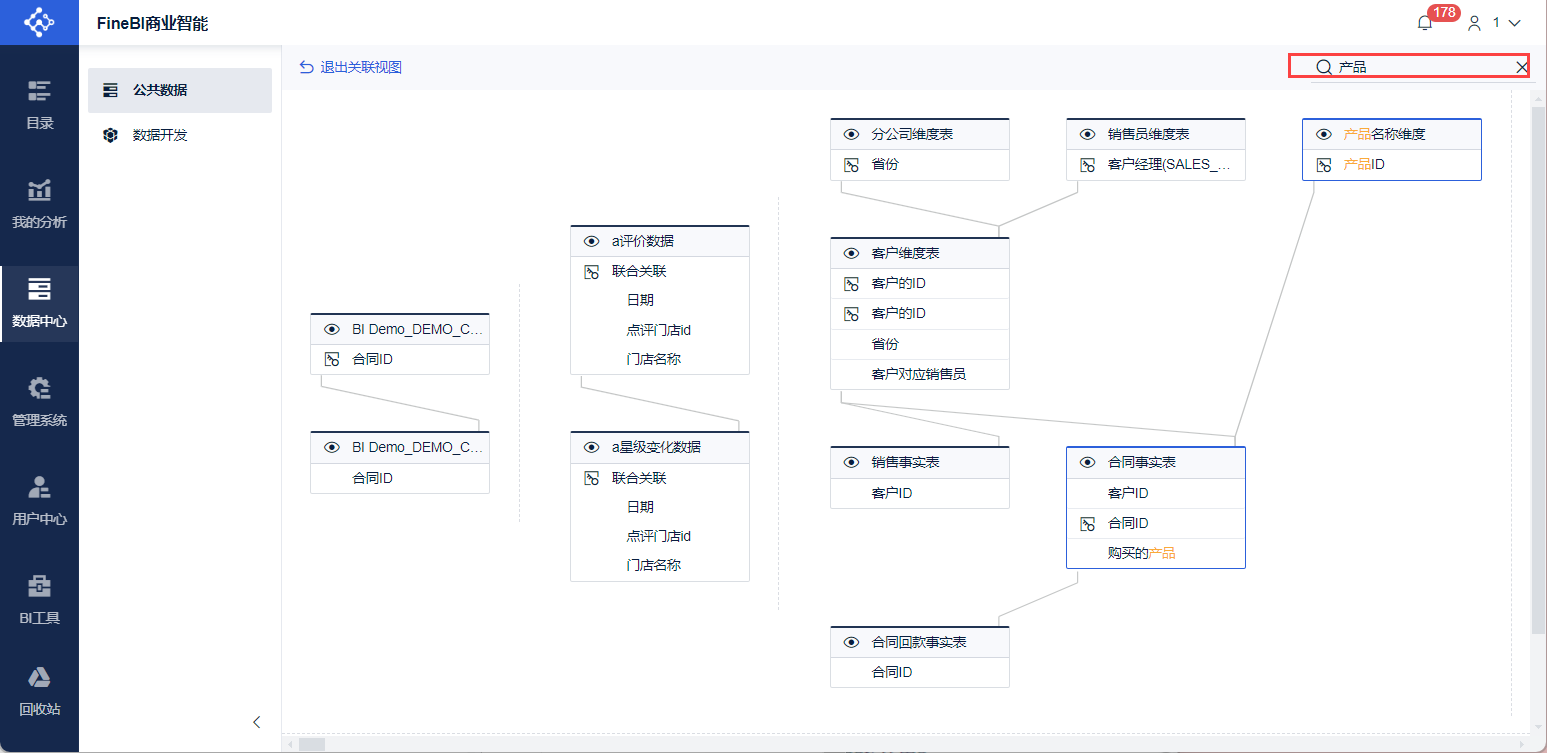
Task: Click the relation icon beside 省份 in 分公司维度表
Action: [852, 165]
